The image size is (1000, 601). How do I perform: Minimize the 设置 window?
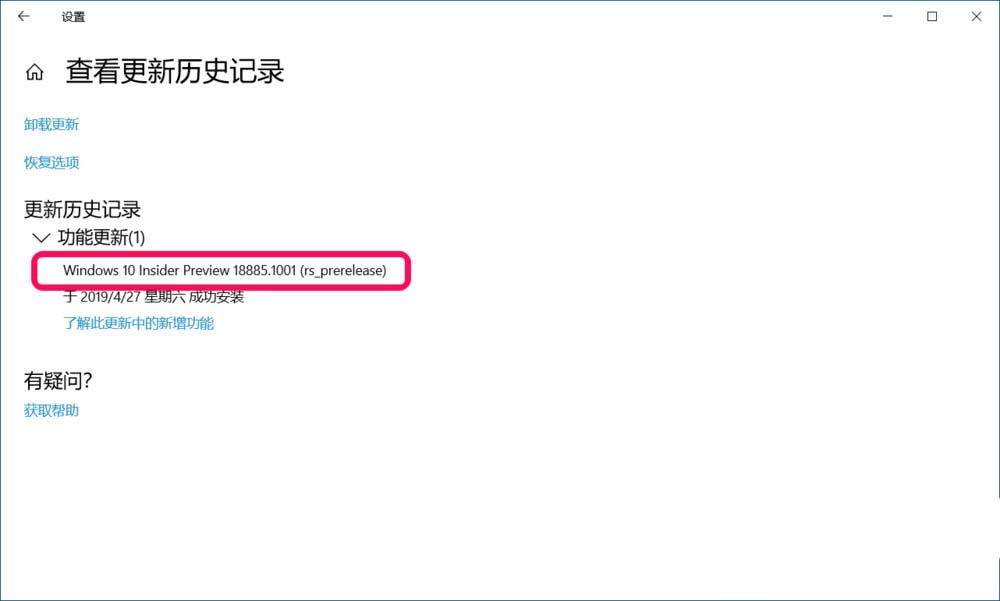[887, 17]
